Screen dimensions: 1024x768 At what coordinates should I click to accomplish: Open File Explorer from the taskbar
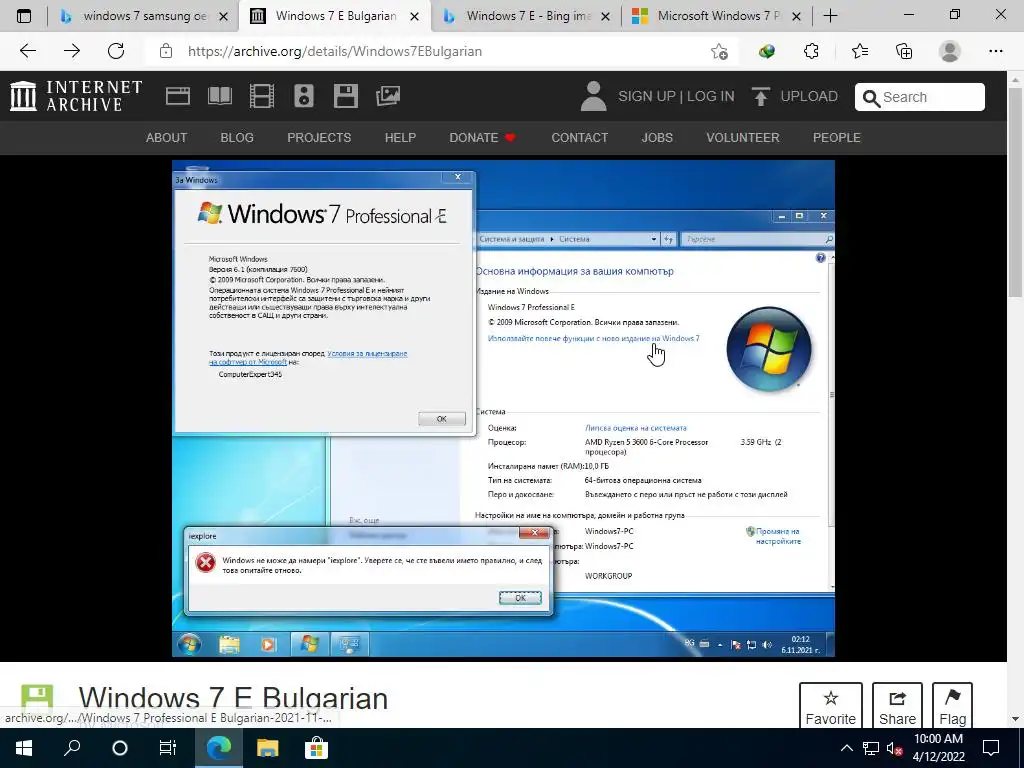pos(267,748)
